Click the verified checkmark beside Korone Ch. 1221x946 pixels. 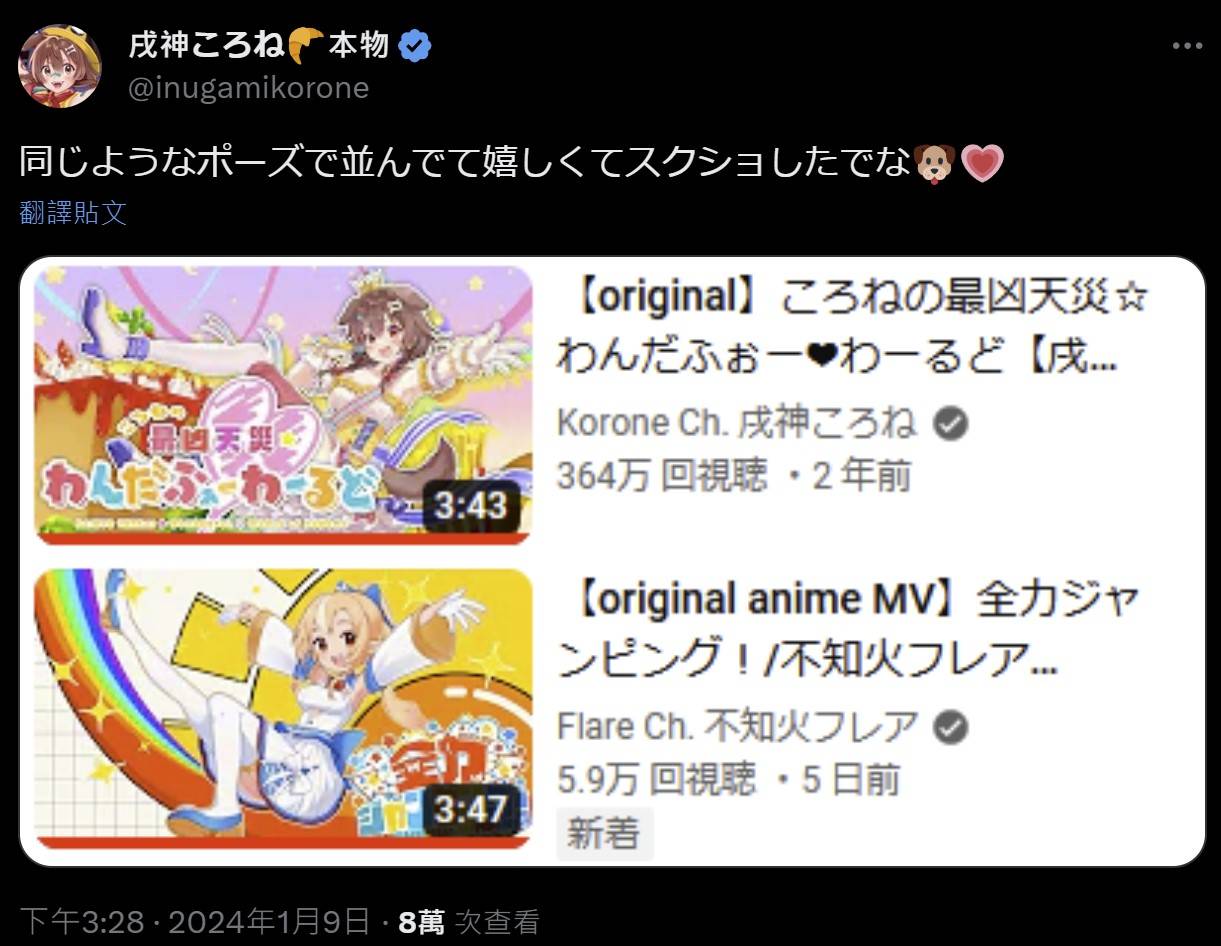click(950, 424)
